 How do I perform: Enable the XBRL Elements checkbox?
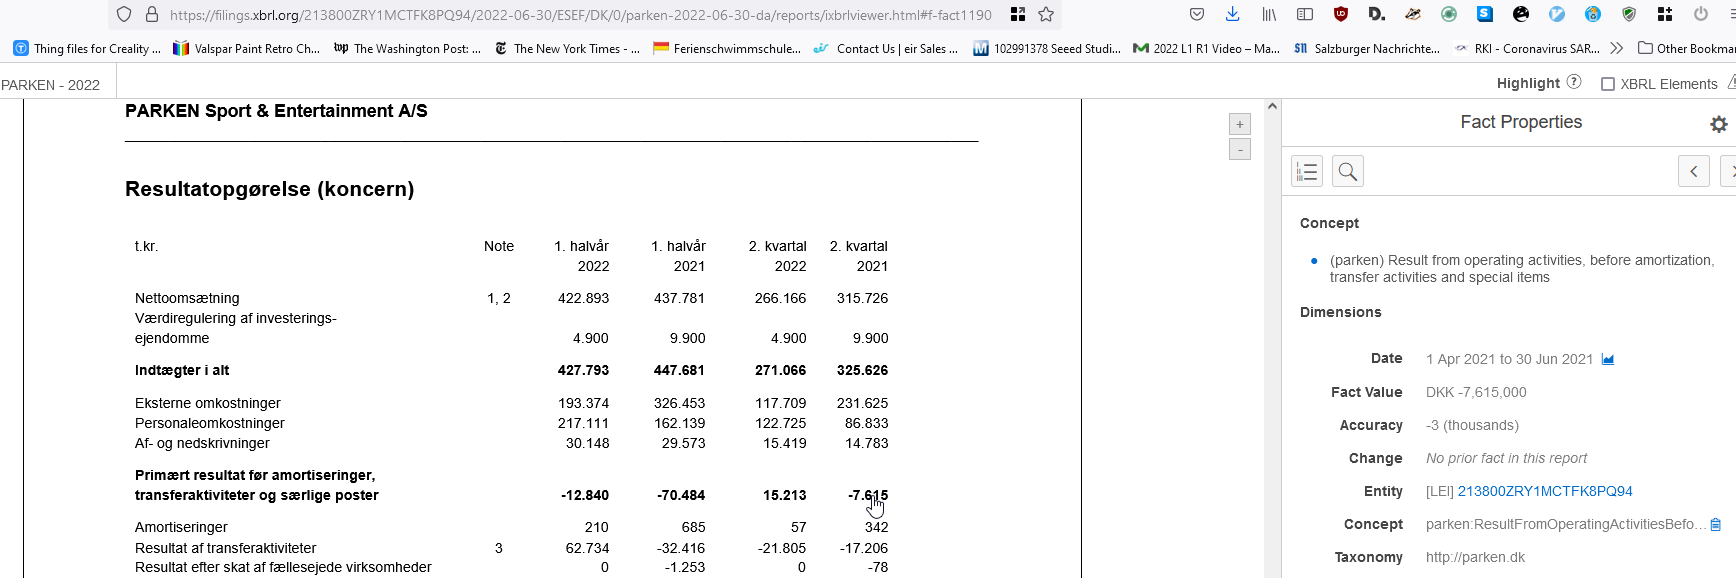coord(1608,84)
